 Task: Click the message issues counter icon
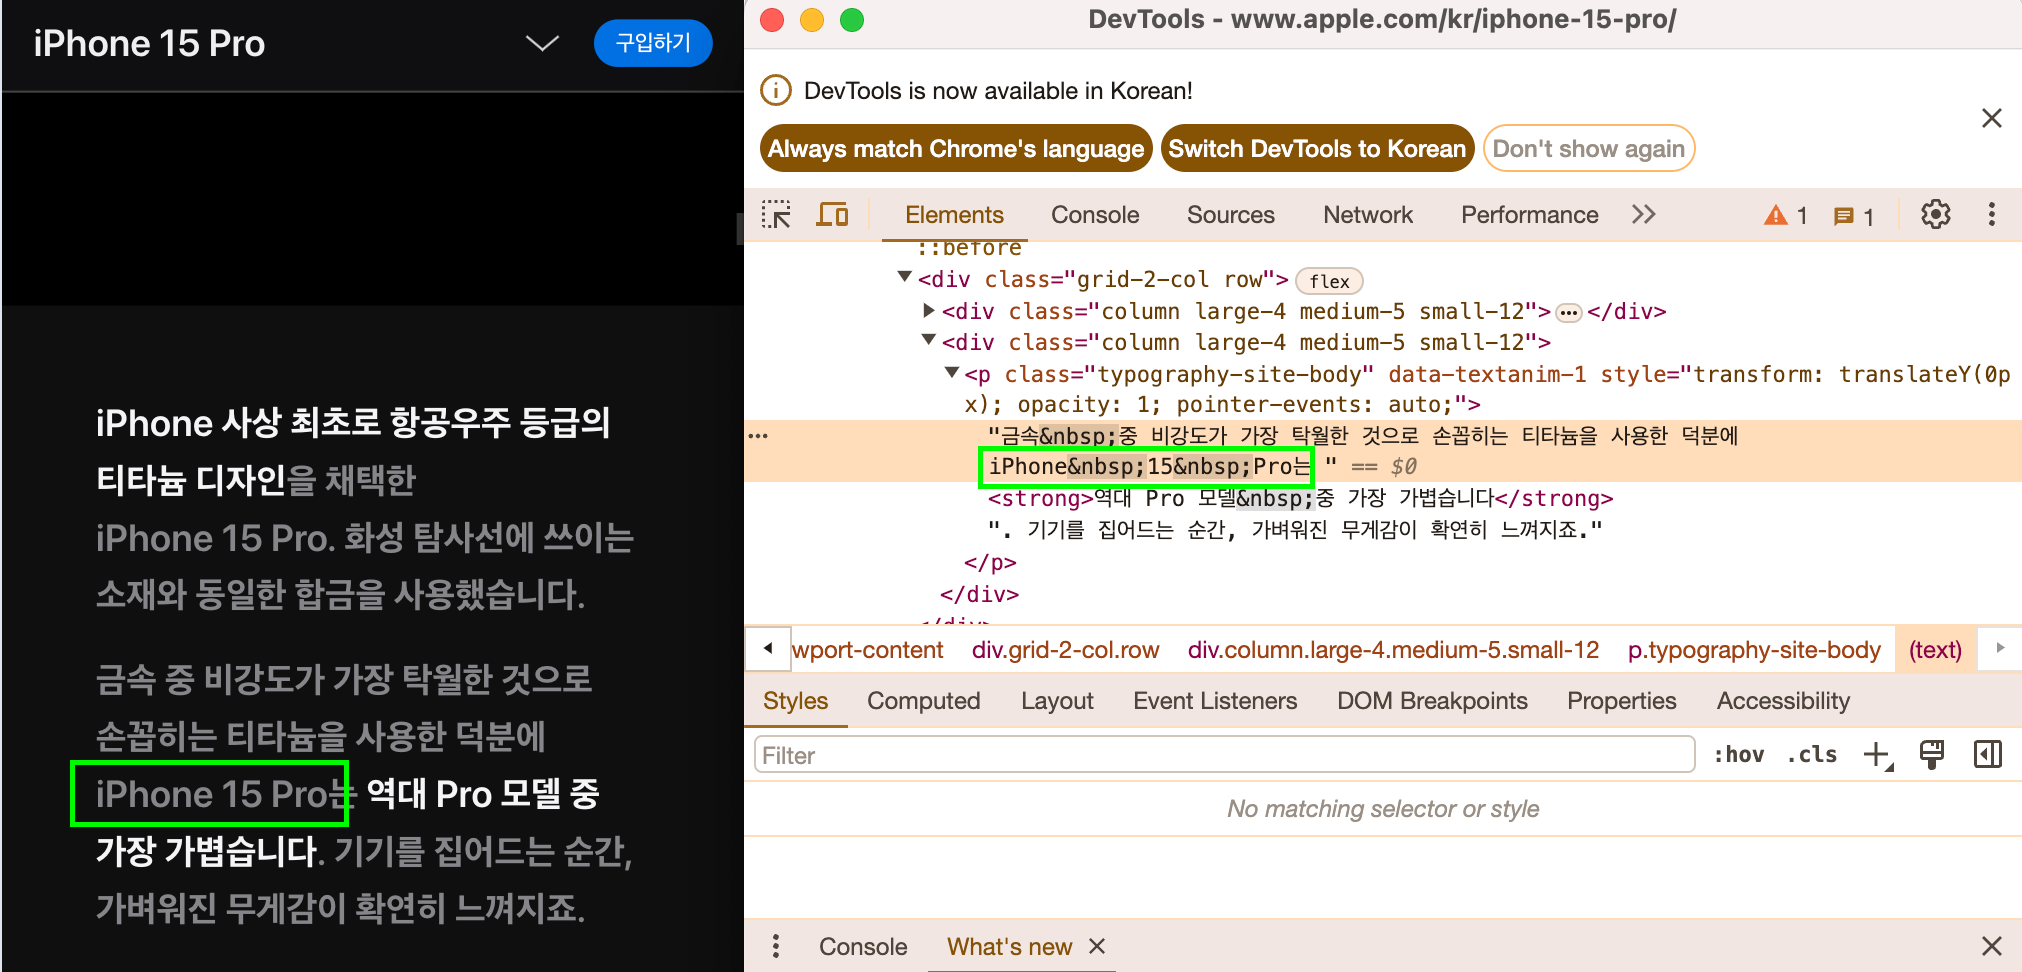[x=1853, y=216]
